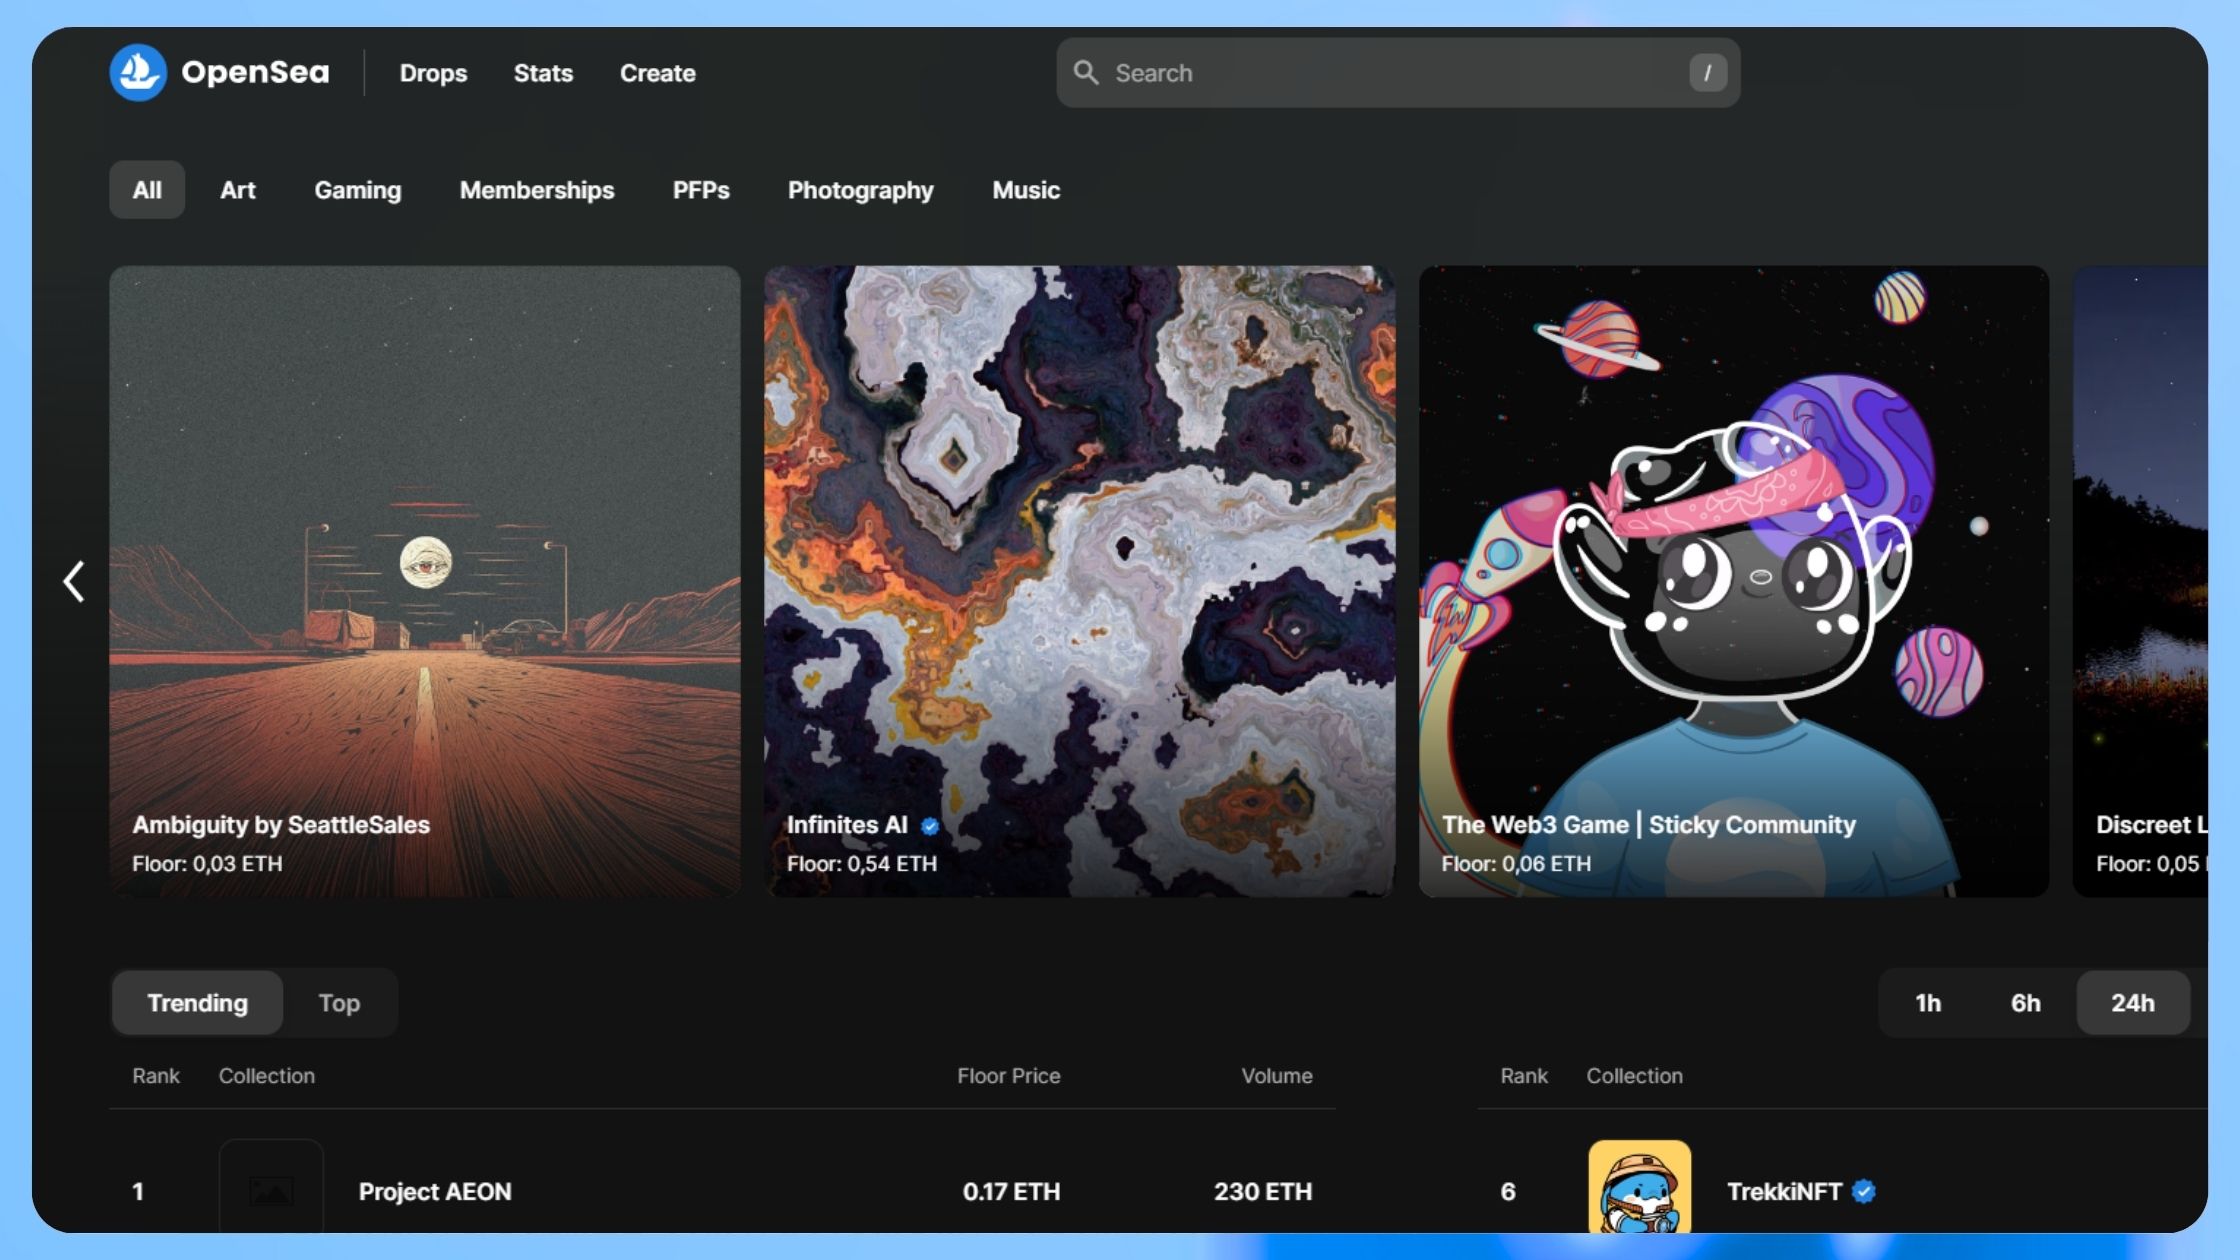Set the time range to 24h

(x=2133, y=1003)
